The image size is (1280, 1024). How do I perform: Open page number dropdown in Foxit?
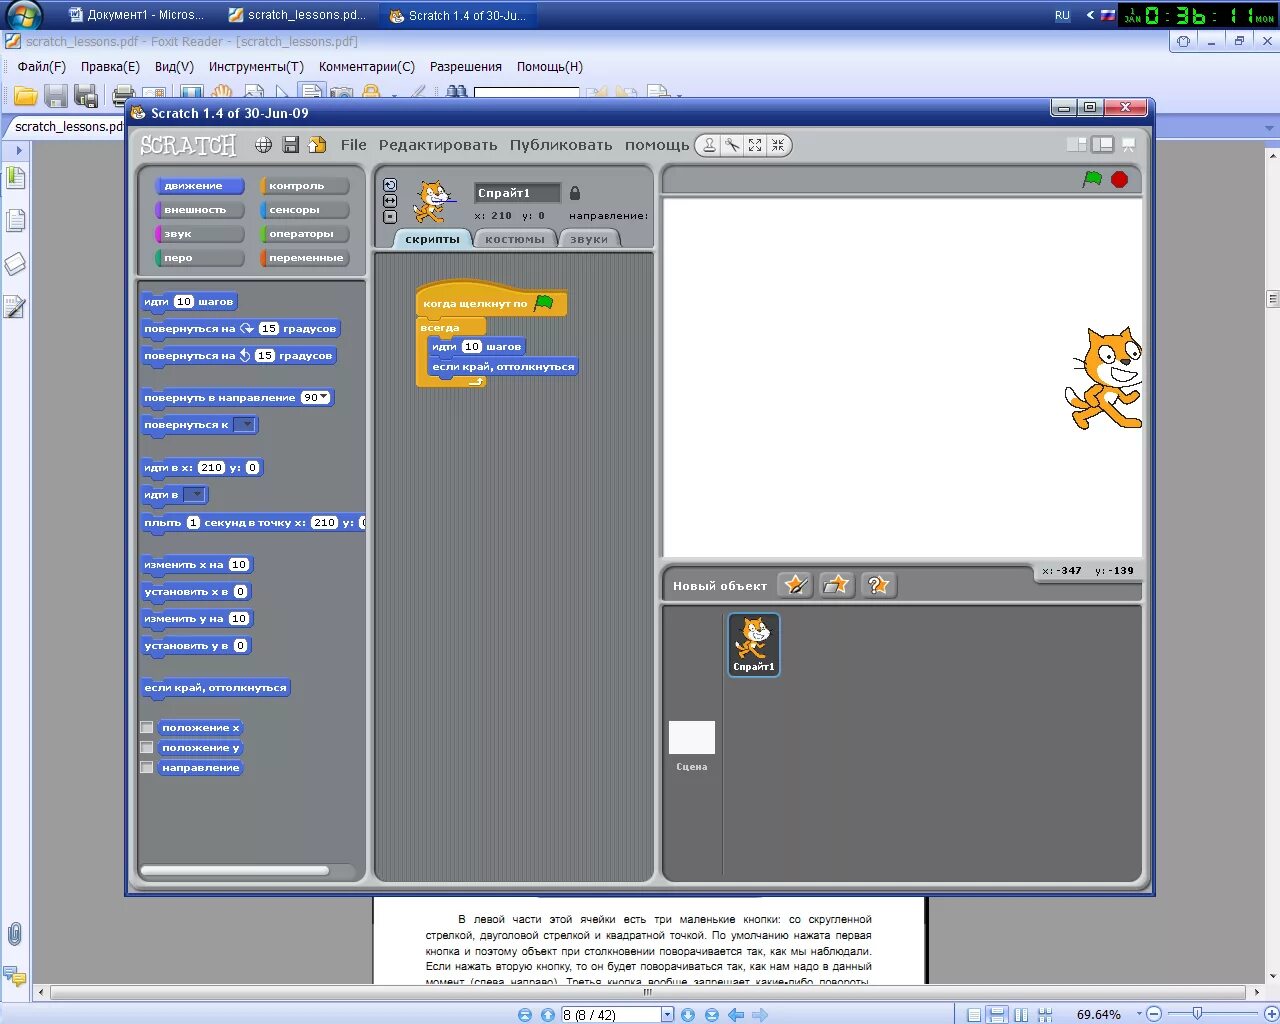pyautogui.click(x=668, y=1015)
